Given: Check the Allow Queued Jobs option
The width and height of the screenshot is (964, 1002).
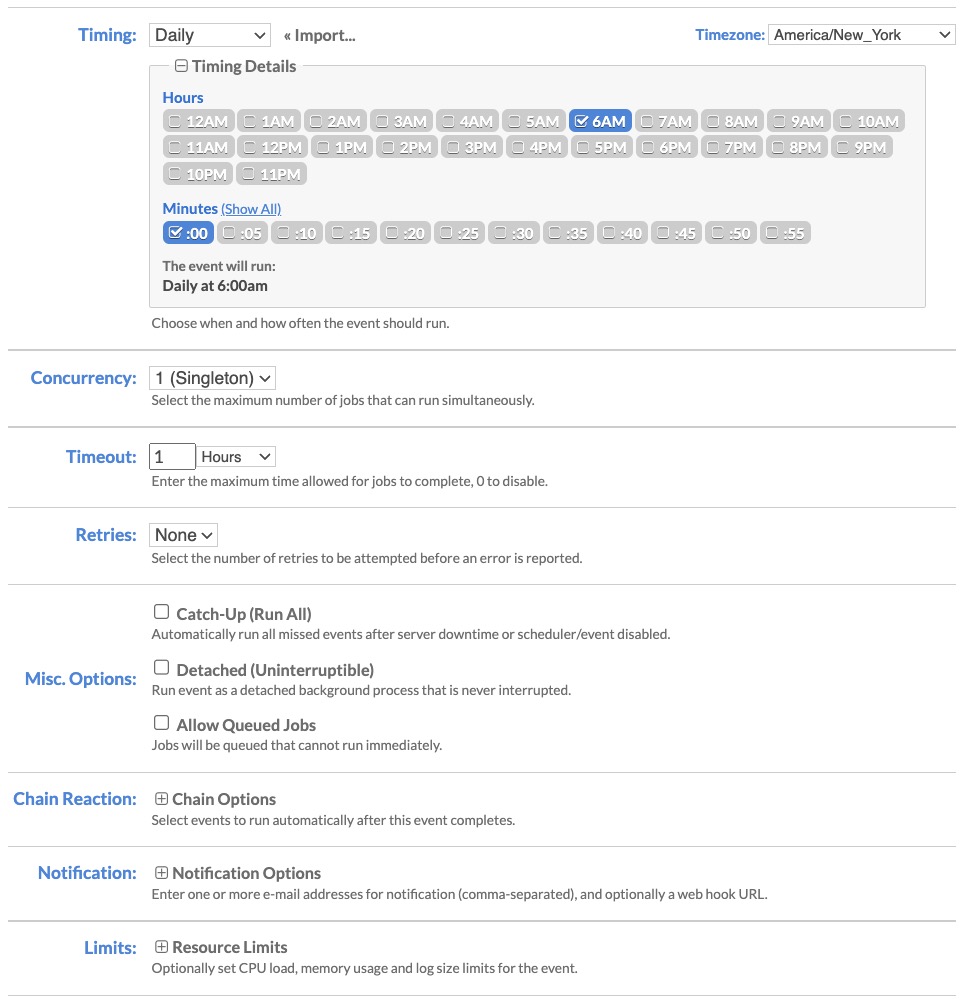Looking at the screenshot, I should 161,723.
